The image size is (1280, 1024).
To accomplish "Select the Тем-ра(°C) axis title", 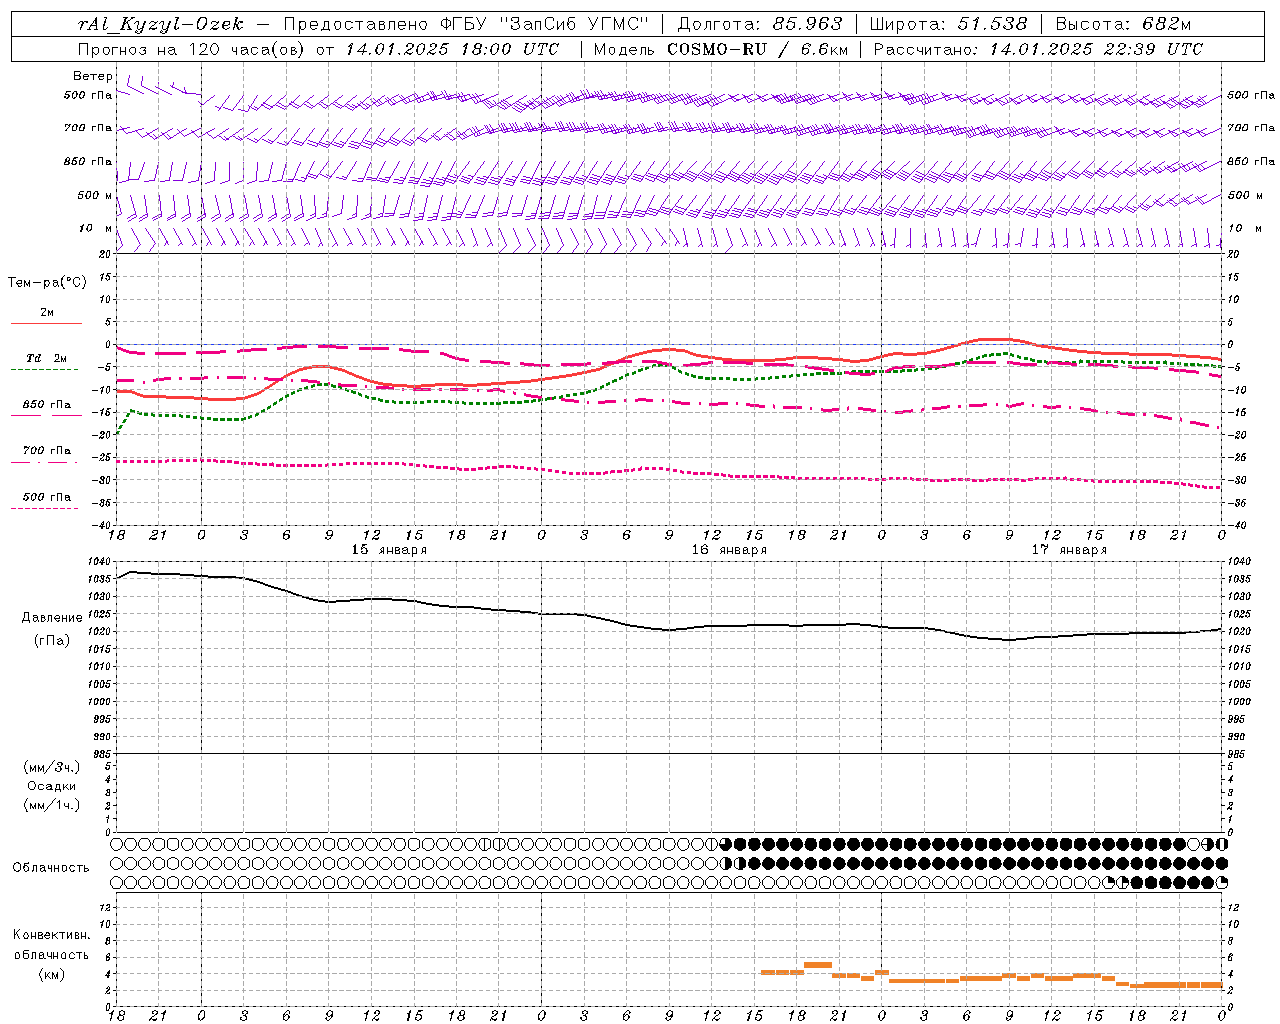I will coord(47,283).
